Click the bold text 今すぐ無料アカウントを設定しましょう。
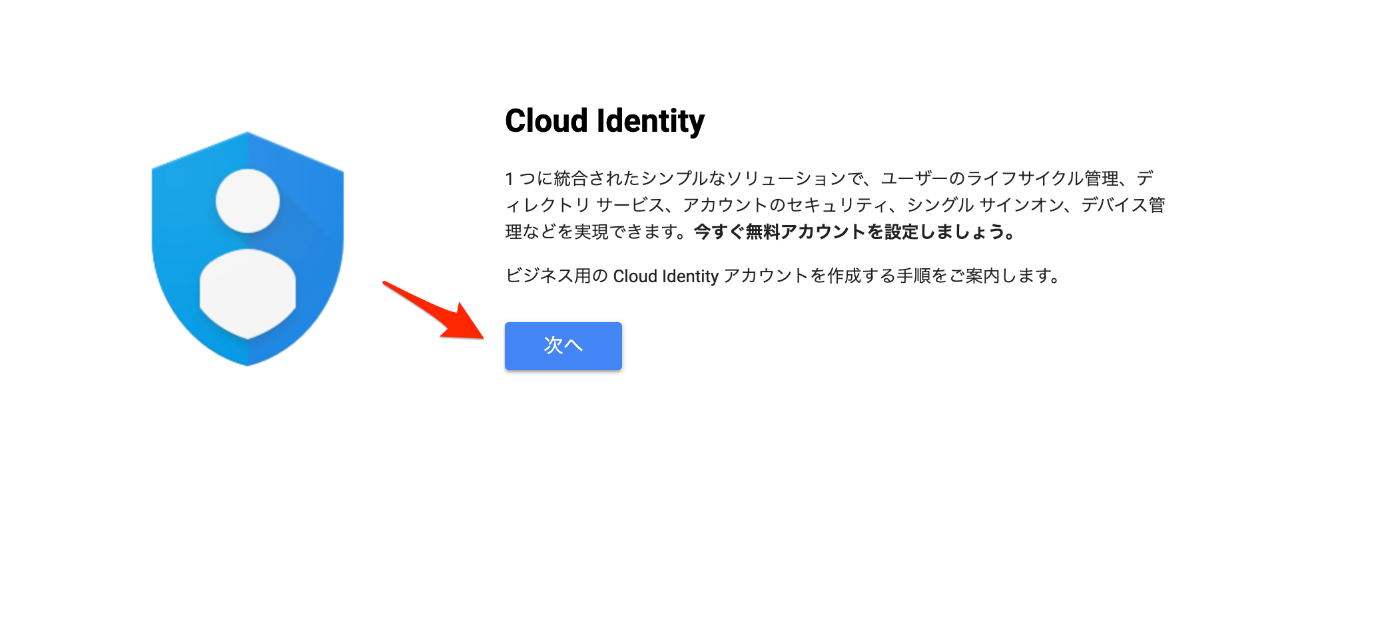Viewport: 1400px width, 627px height. click(855, 232)
